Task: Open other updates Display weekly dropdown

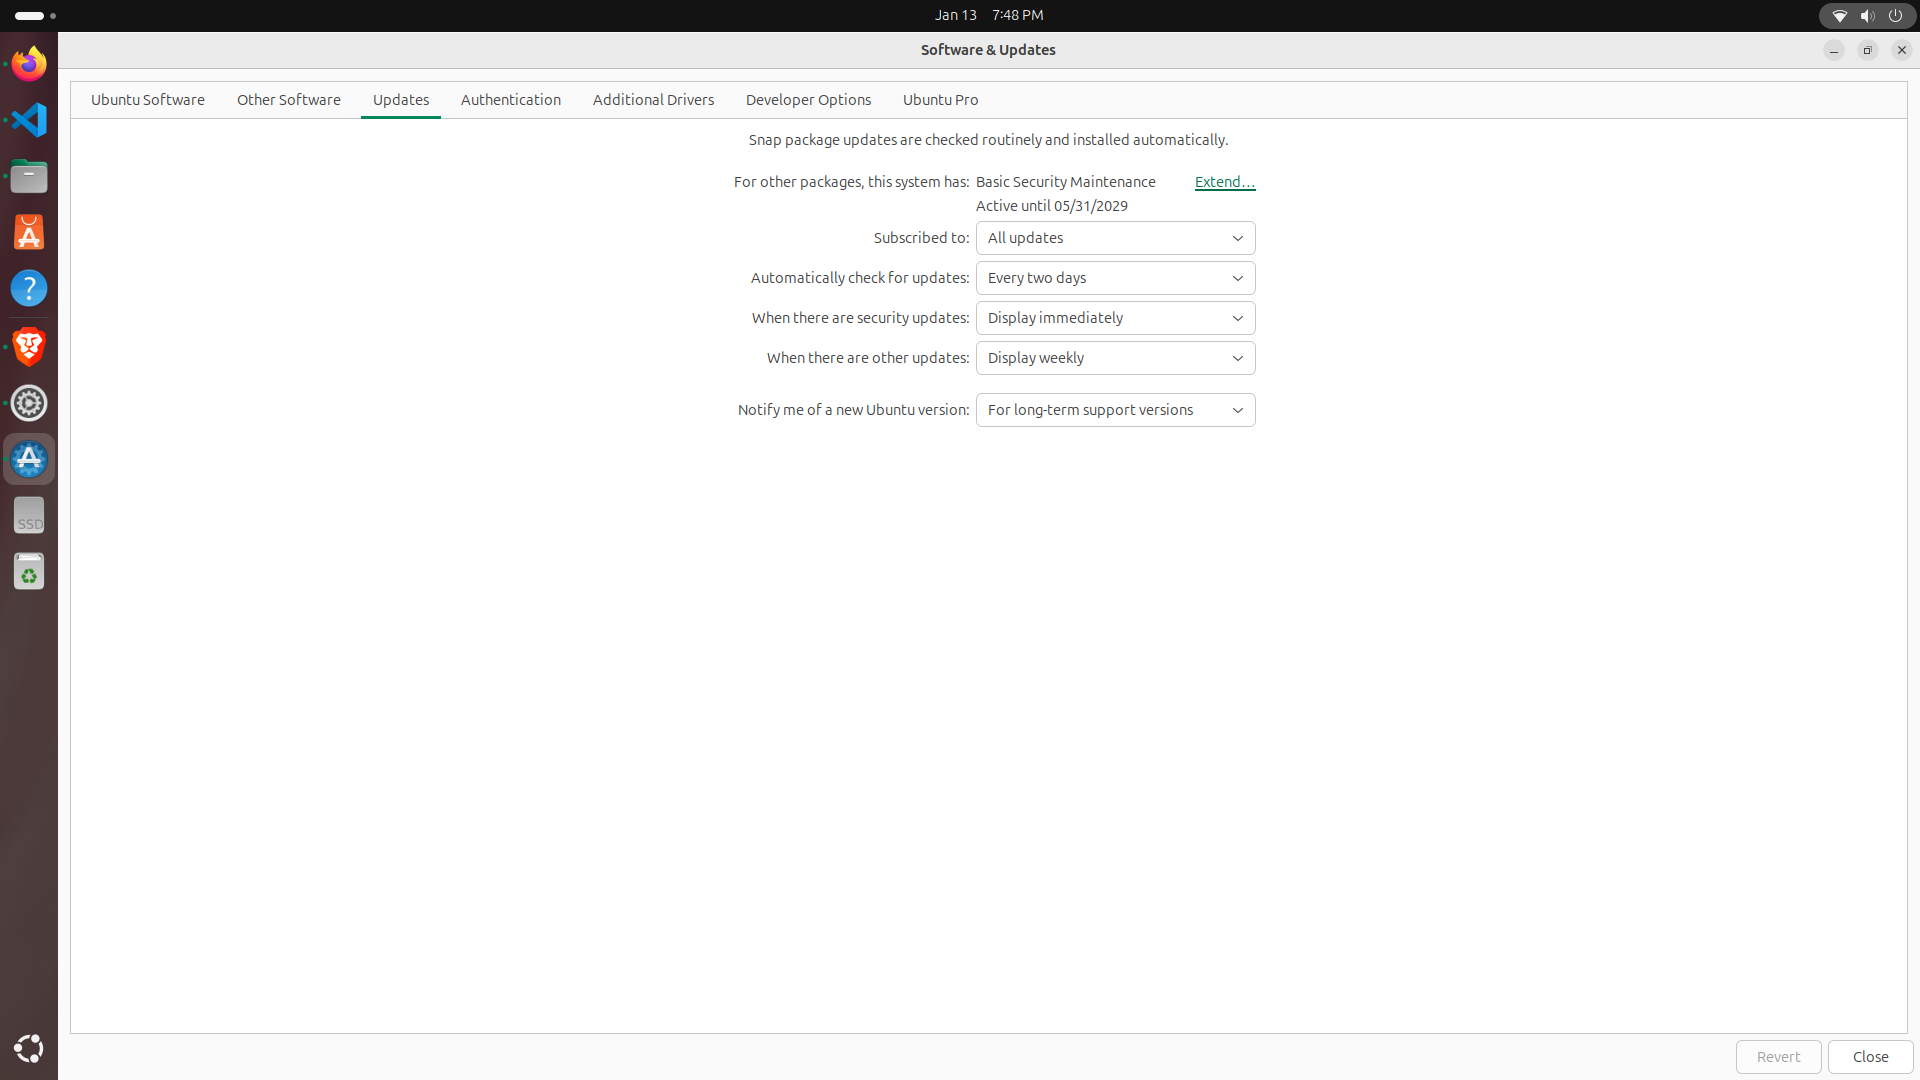Action: pos(1115,358)
